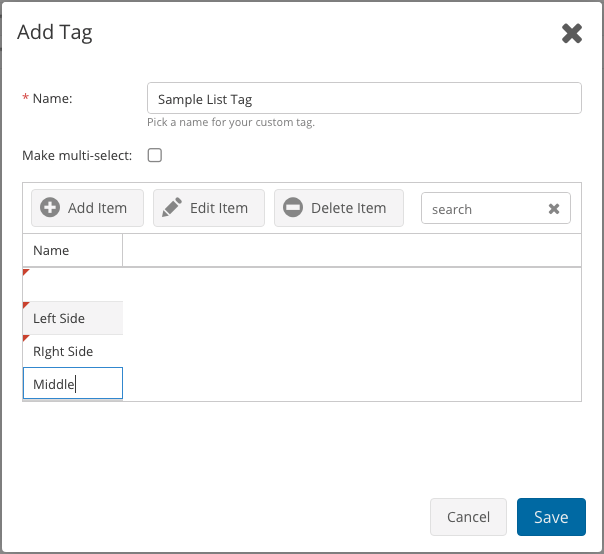604x554 pixels.
Task: Select the blank first row in list
Action: pyautogui.click(x=72, y=284)
